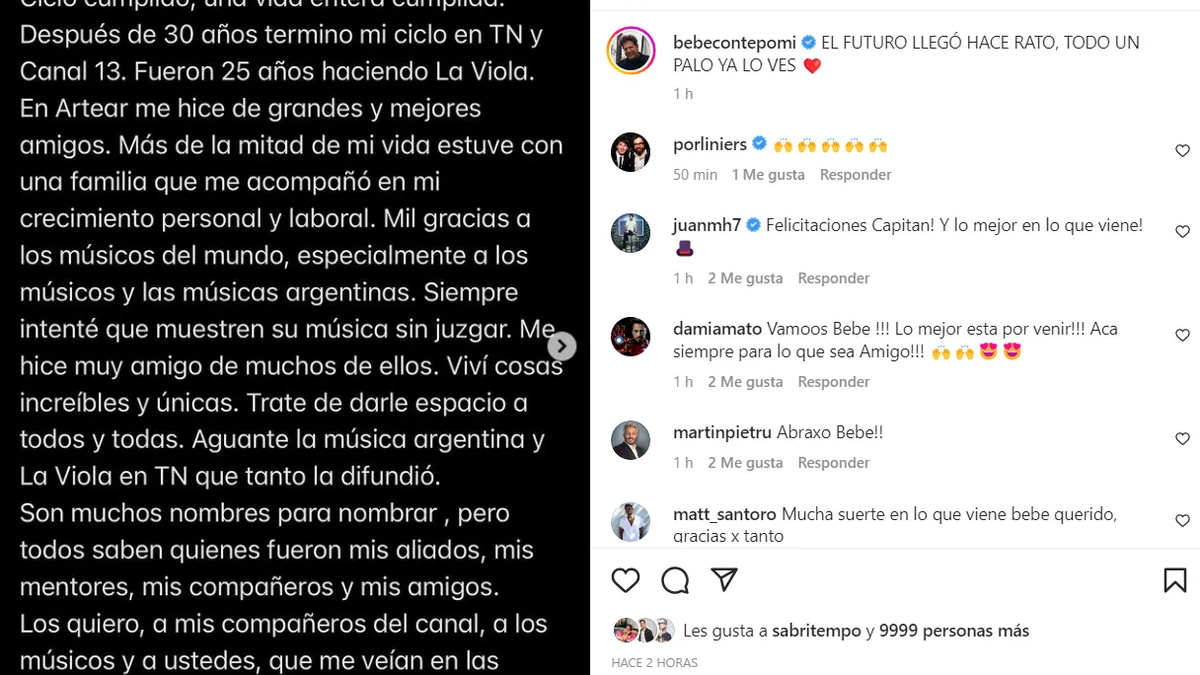Viewport: 1200px width, 675px height.
Task: Share the post via paper plane icon
Action: 724,580
